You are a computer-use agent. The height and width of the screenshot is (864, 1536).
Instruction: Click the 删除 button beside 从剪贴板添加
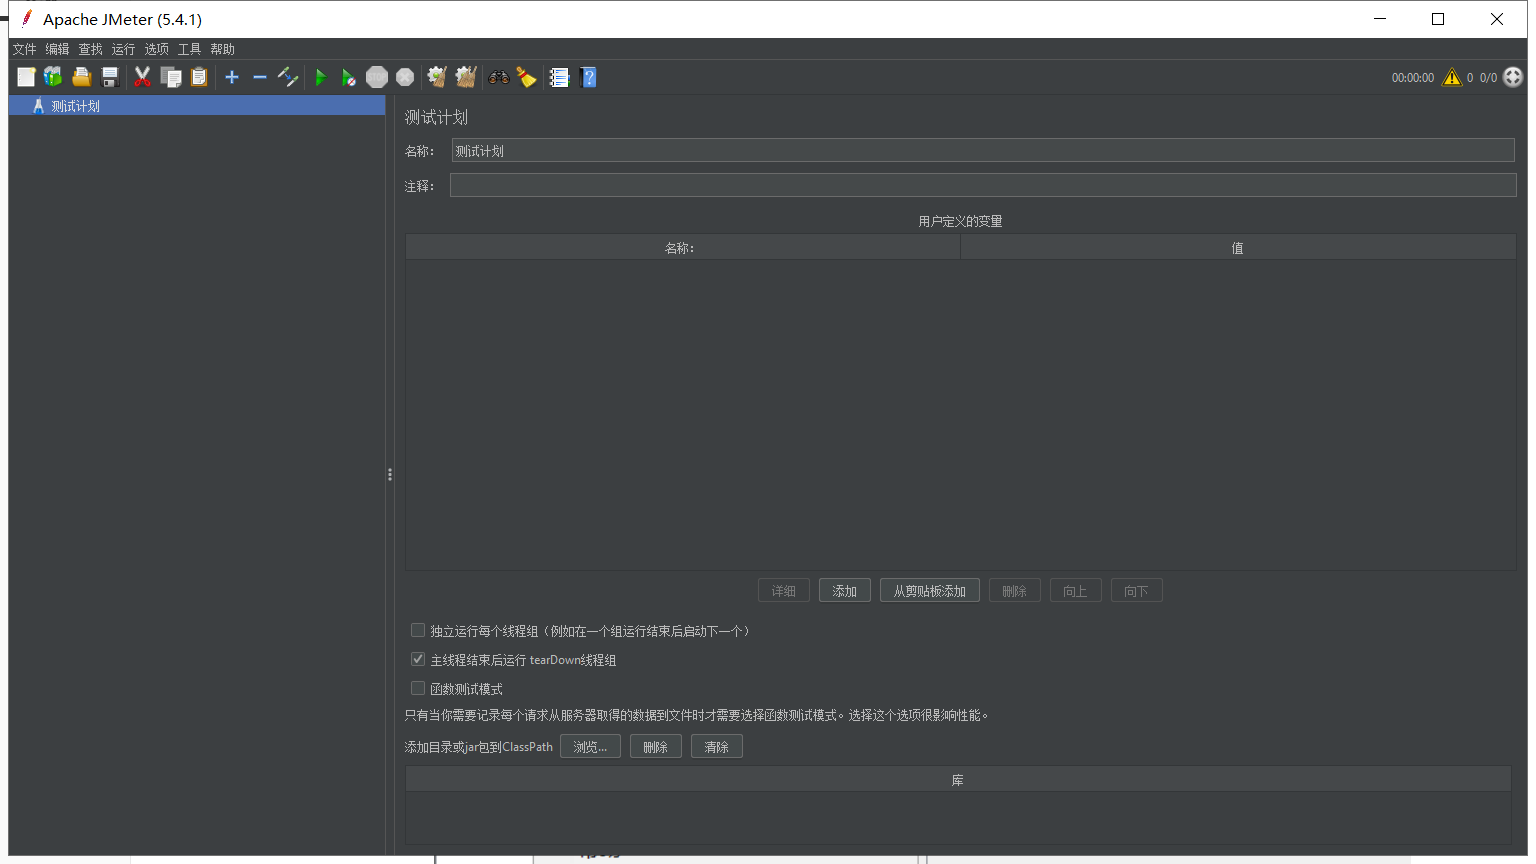pyautogui.click(x=1015, y=591)
